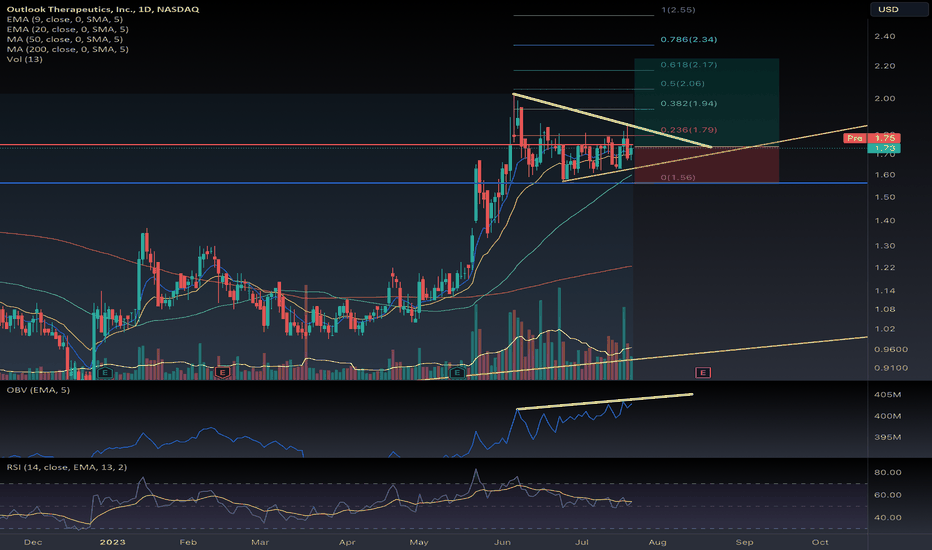Click the Feb label on the time axis
The height and width of the screenshot is (550, 932).
click(x=188, y=542)
